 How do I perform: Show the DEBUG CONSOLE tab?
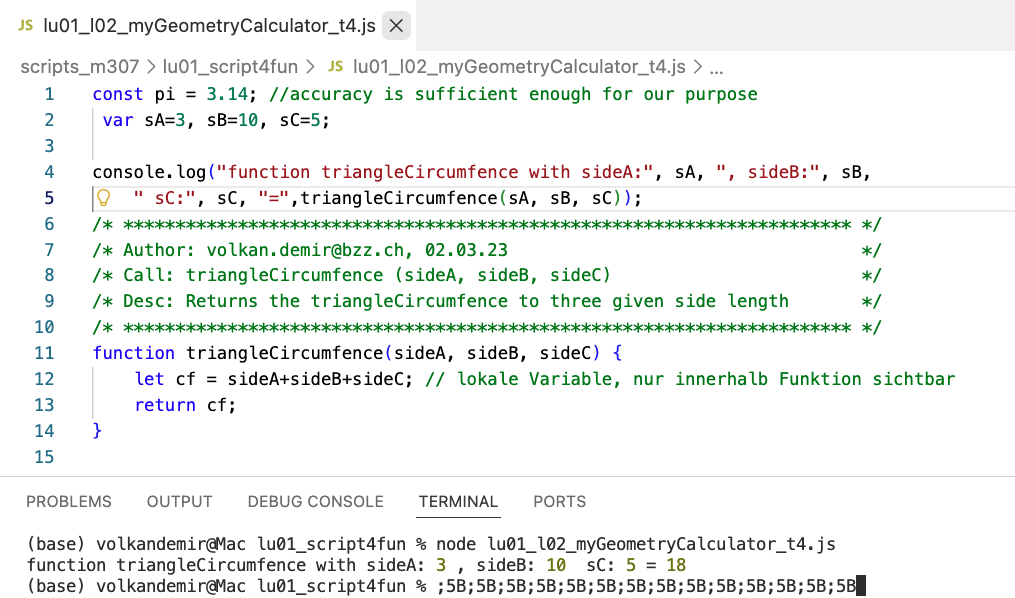[x=315, y=501]
